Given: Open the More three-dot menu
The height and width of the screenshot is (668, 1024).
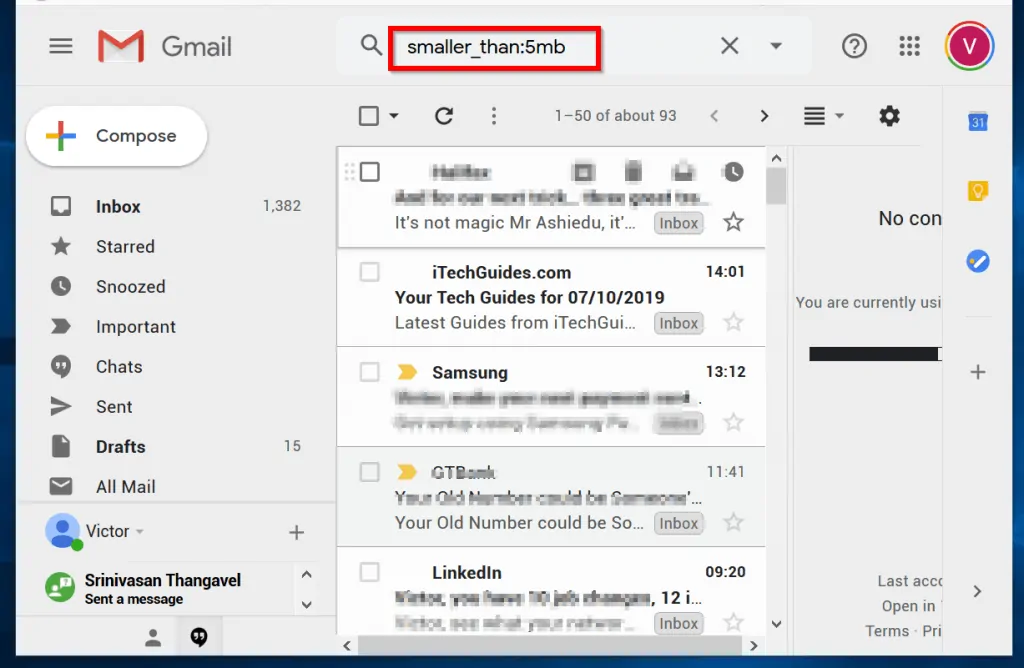Looking at the screenshot, I should coord(494,116).
